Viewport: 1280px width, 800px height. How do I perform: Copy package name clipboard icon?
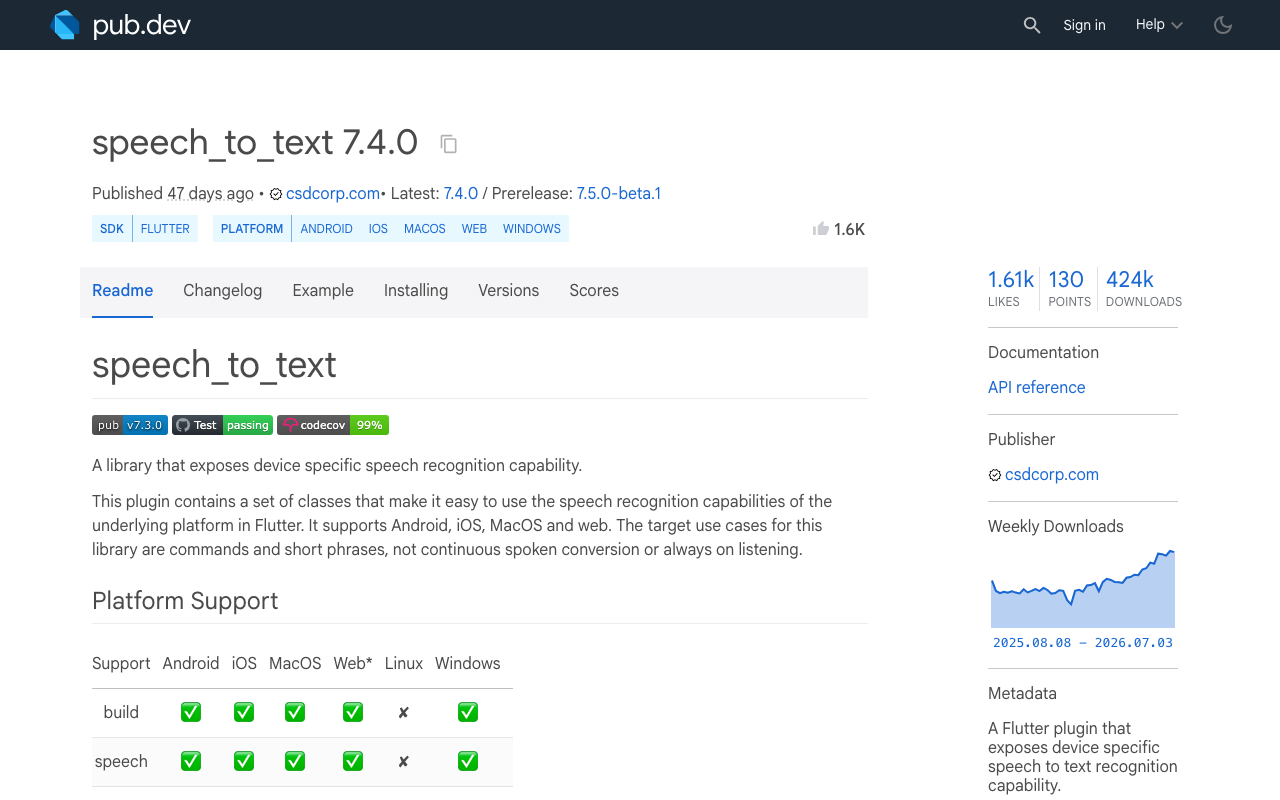[449, 144]
